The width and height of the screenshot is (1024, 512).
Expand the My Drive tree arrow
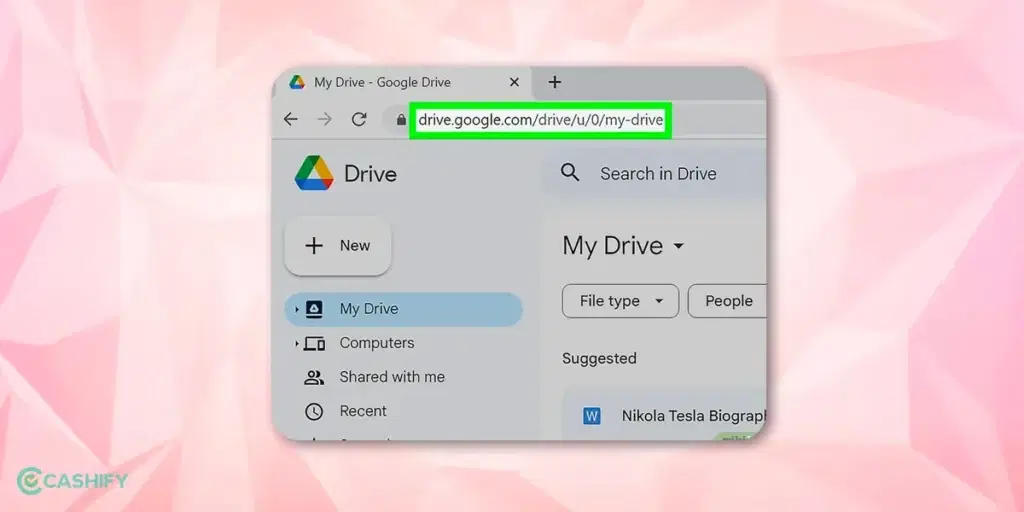(x=296, y=309)
